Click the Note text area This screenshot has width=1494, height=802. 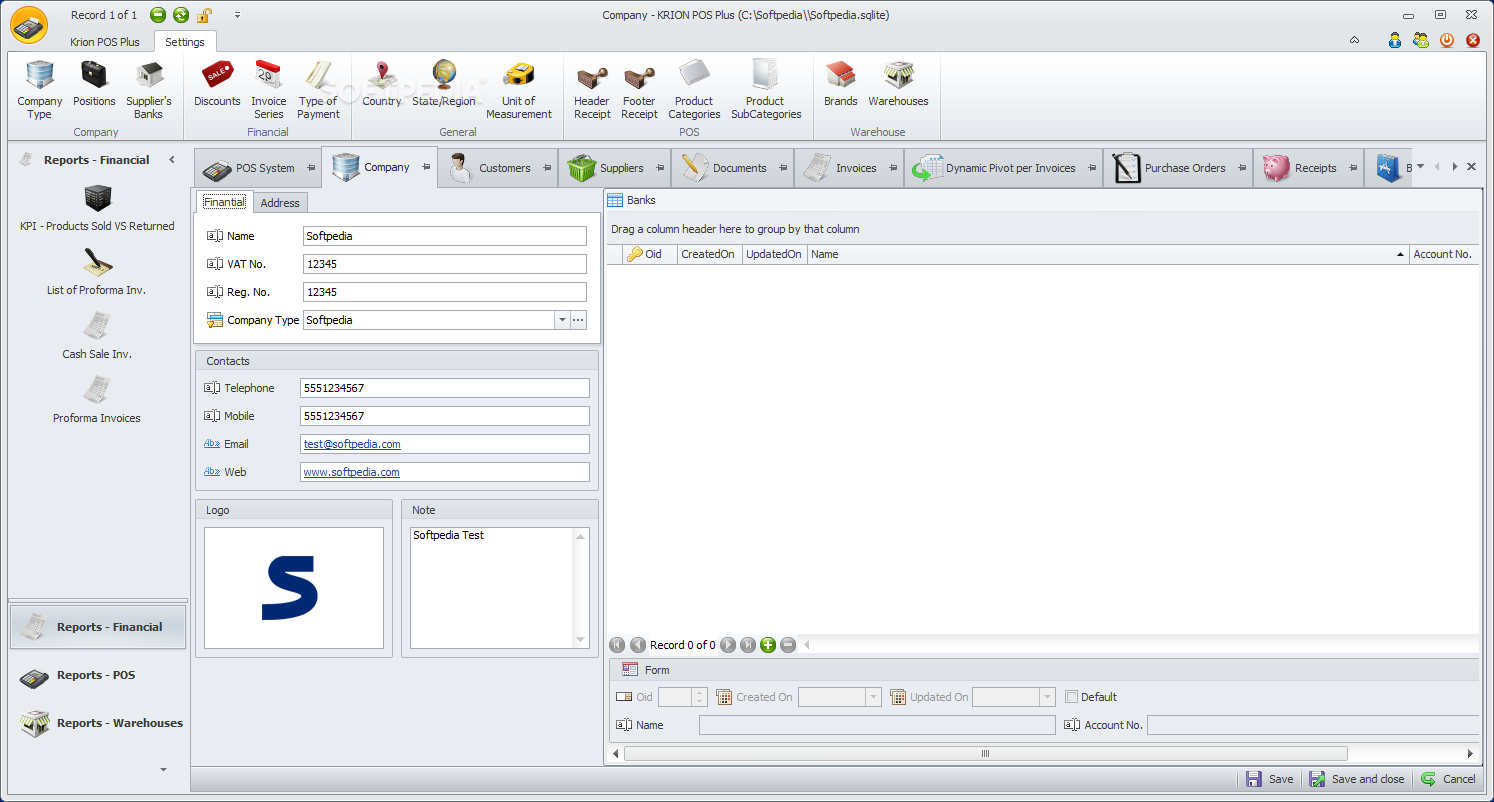click(493, 588)
